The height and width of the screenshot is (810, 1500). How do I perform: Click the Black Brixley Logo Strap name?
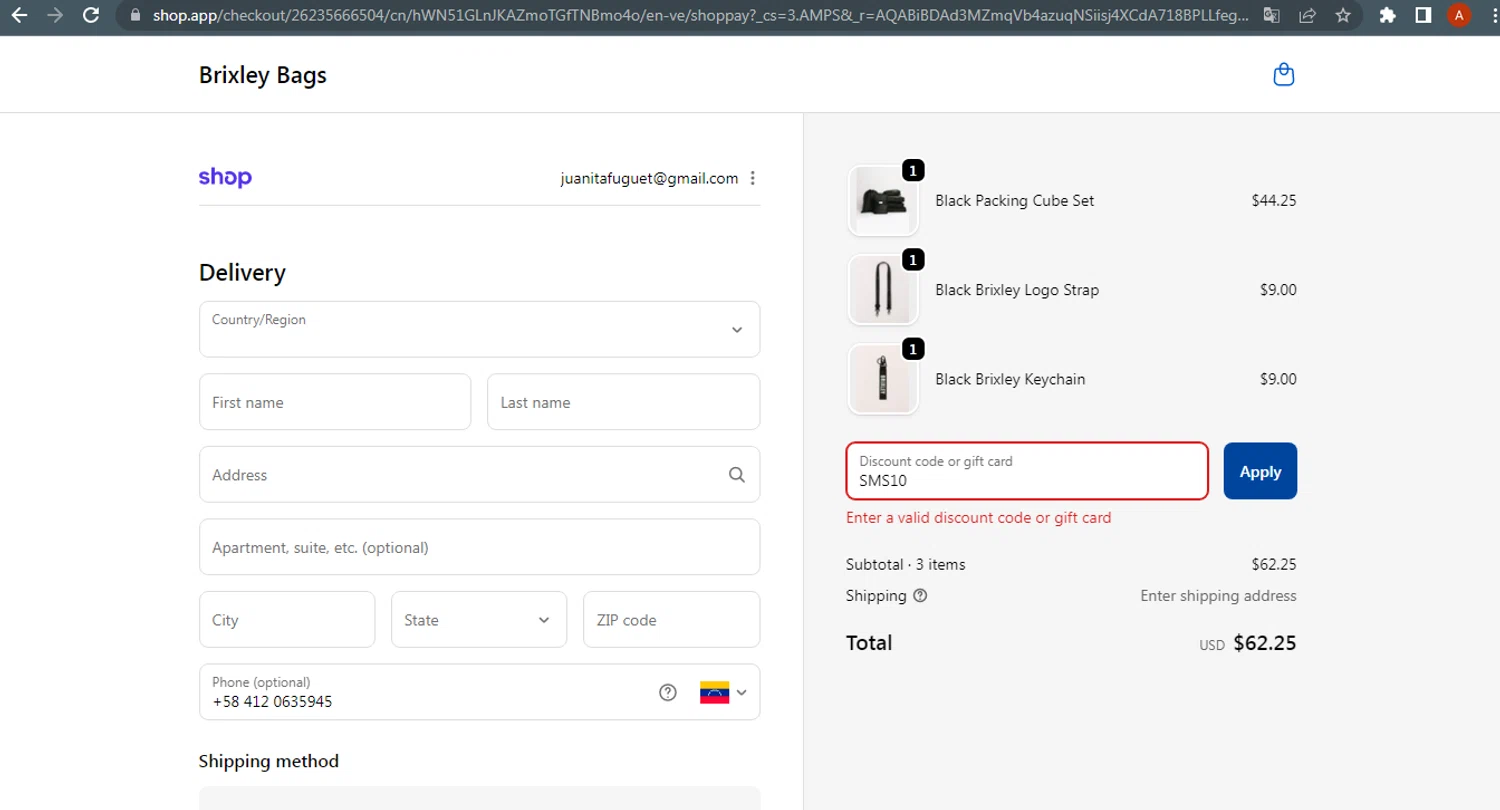click(x=1017, y=290)
